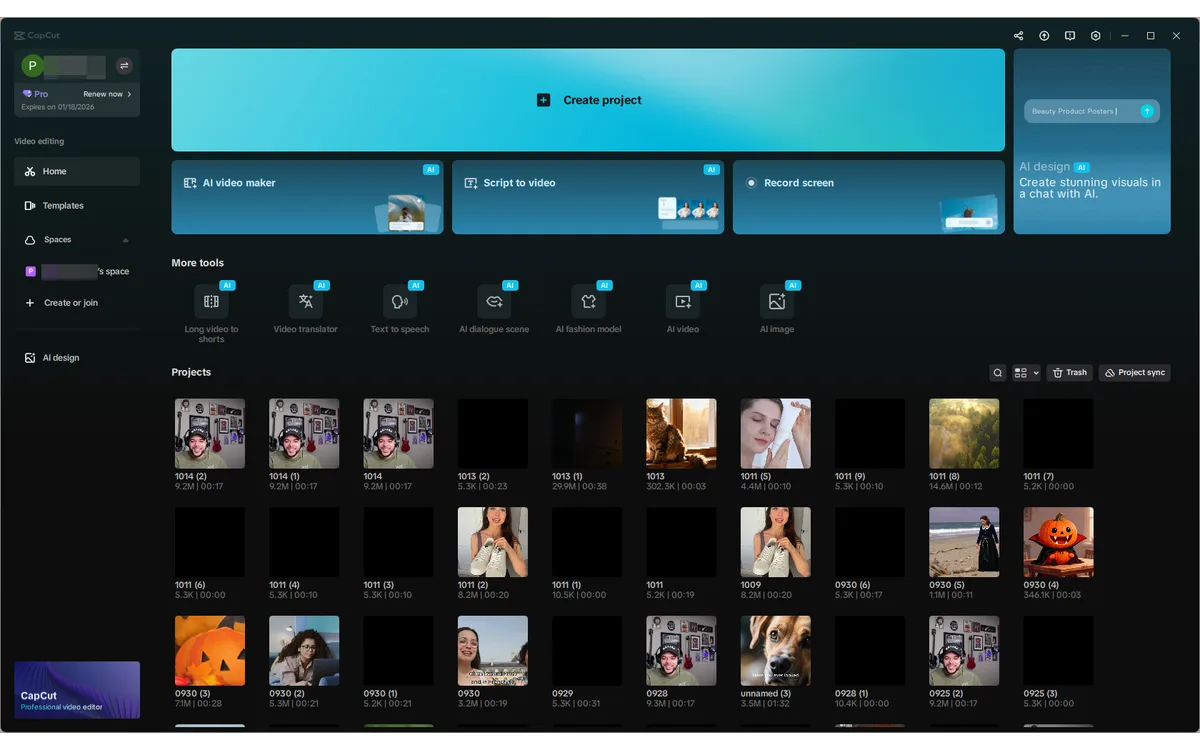The height and width of the screenshot is (750, 1200).
Task: Open AI design in sidebar
Action: tap(77, 358)
